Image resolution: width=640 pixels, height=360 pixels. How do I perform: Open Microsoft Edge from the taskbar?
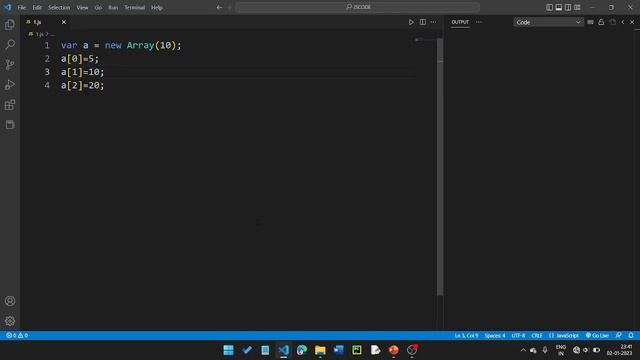302,350
